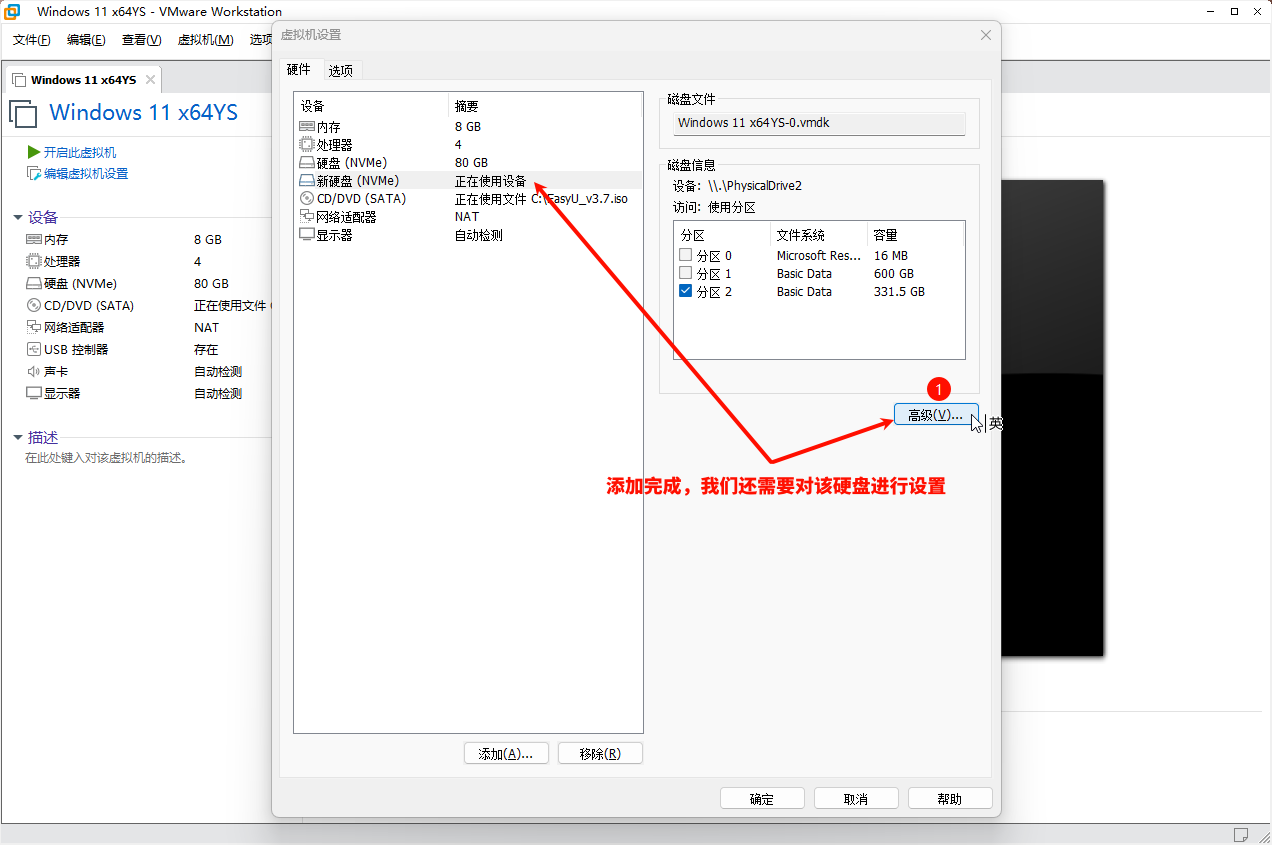Click the USB controller icon in main window

[x=34, y=350]
